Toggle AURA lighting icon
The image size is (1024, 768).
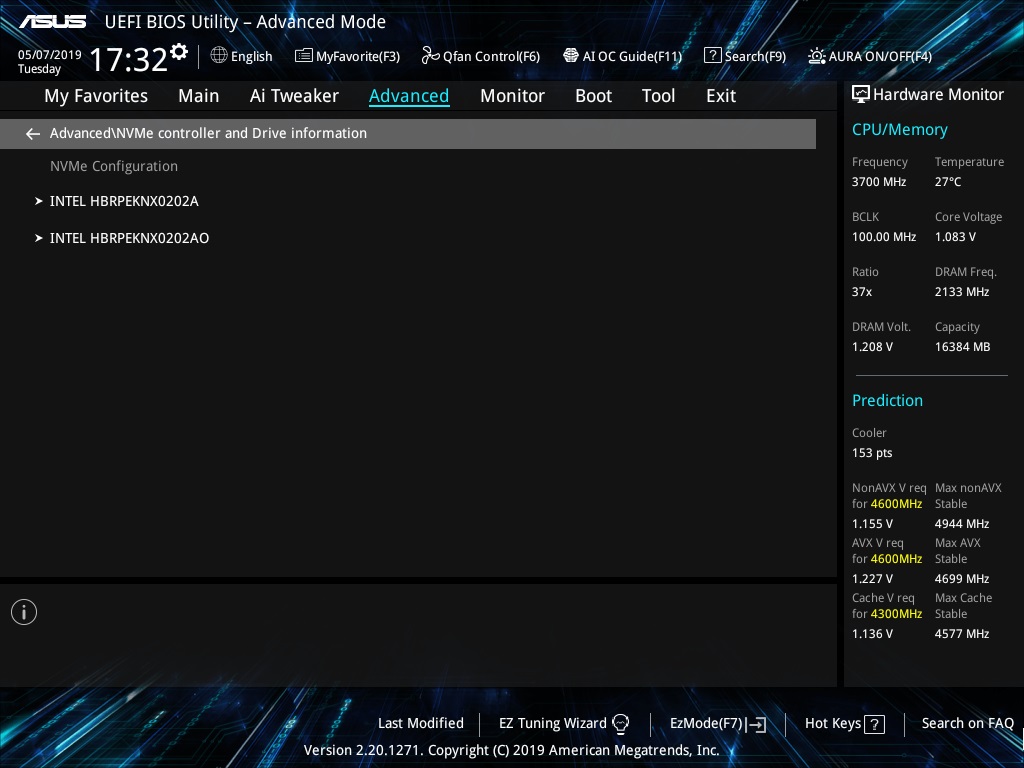(816, 56)
